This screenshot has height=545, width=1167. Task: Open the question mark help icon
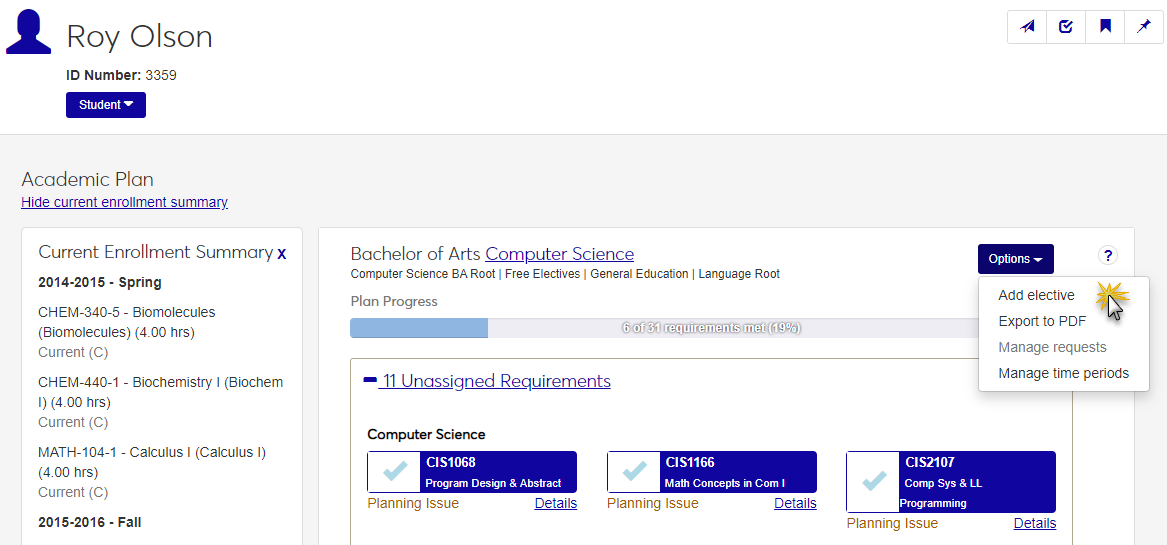click(x=1107, y=256)
